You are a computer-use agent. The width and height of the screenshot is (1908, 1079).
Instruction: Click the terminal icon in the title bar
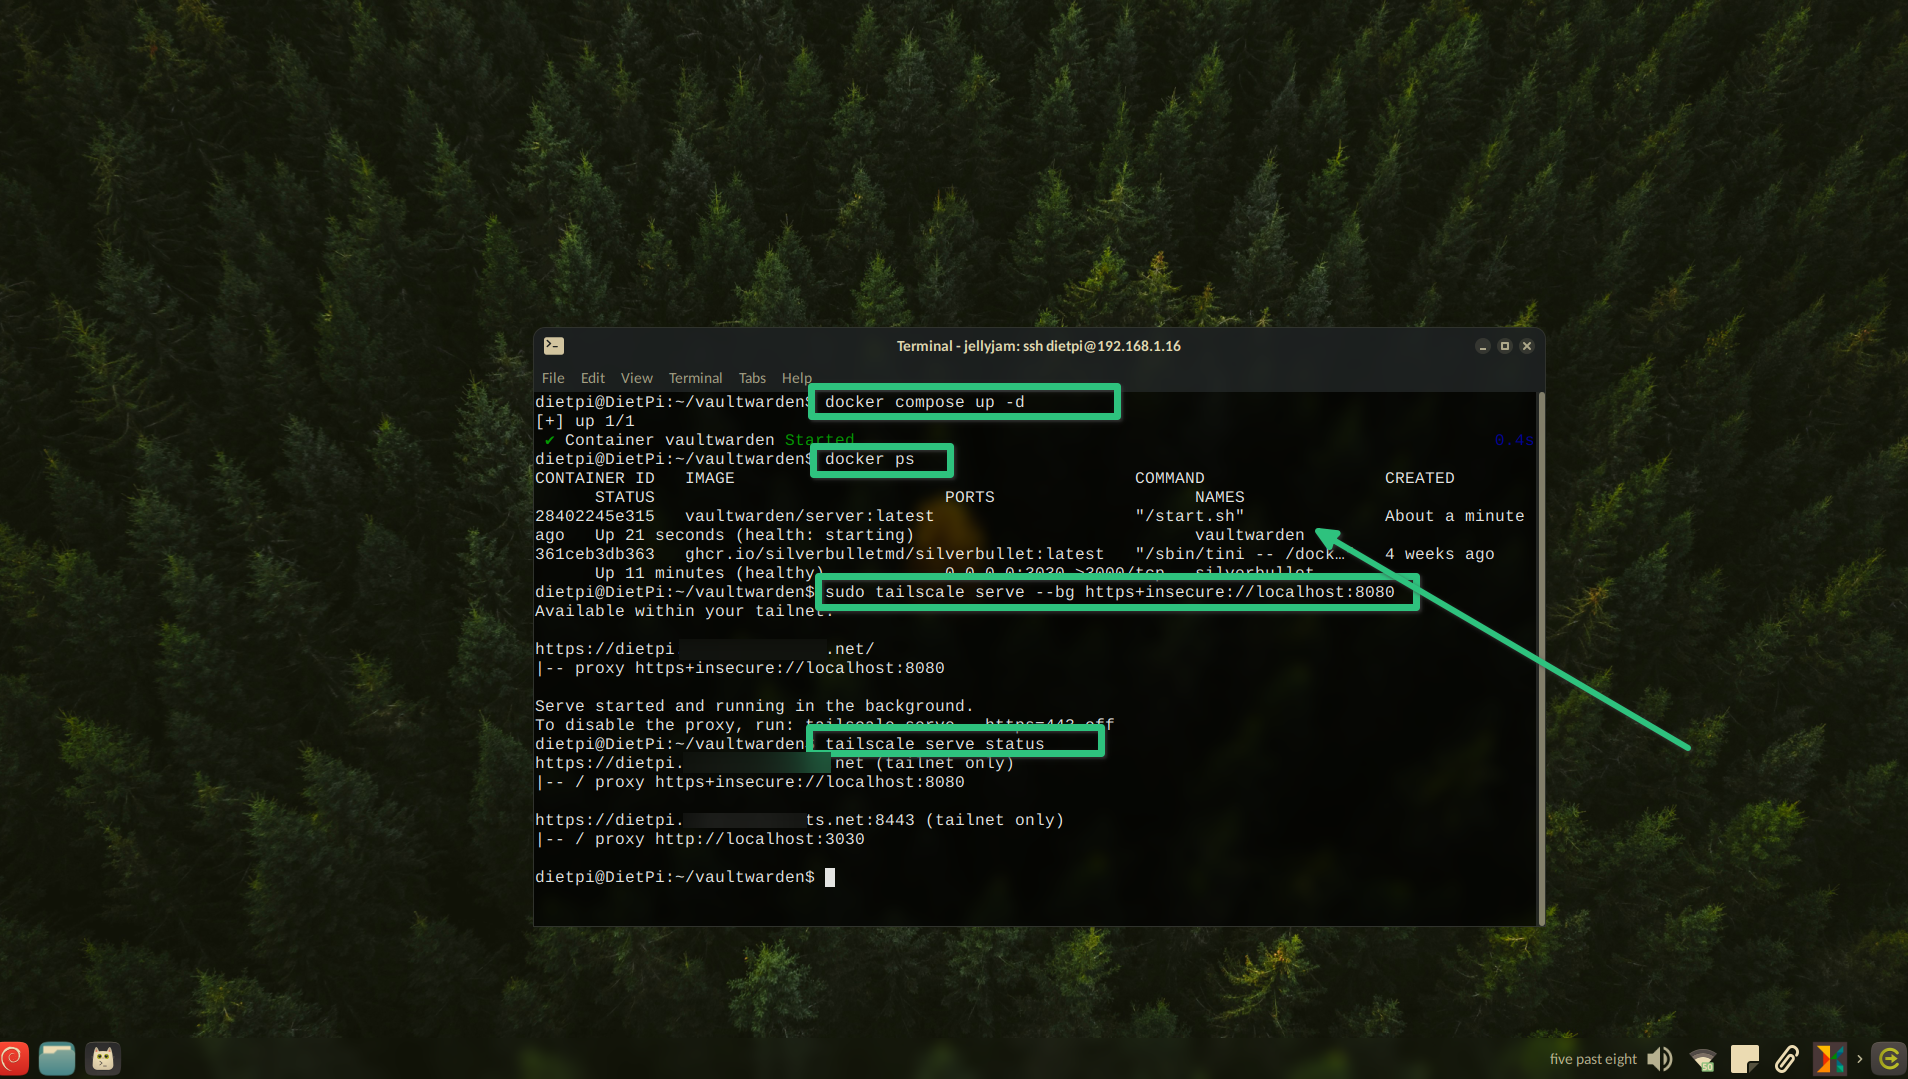click(x=553, y=346)
